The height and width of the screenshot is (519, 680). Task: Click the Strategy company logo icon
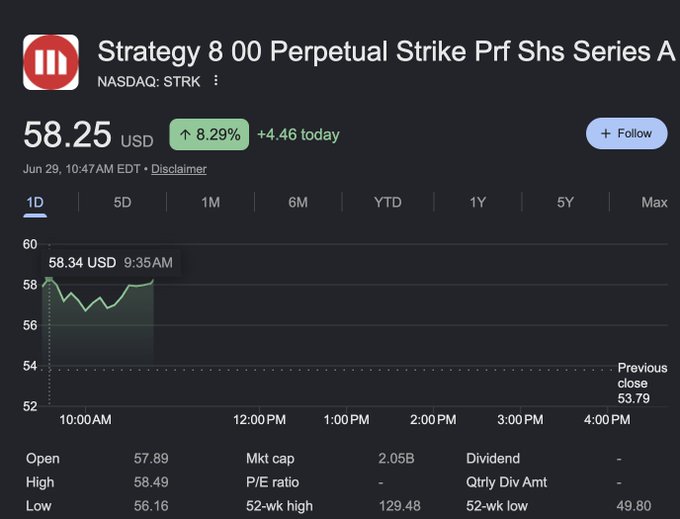tap(51, 62)
